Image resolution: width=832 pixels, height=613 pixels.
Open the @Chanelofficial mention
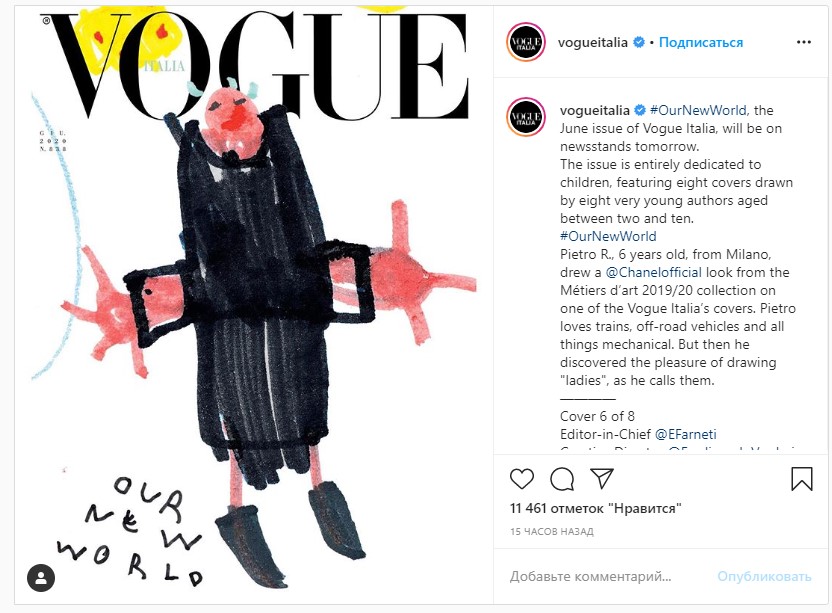653,272
